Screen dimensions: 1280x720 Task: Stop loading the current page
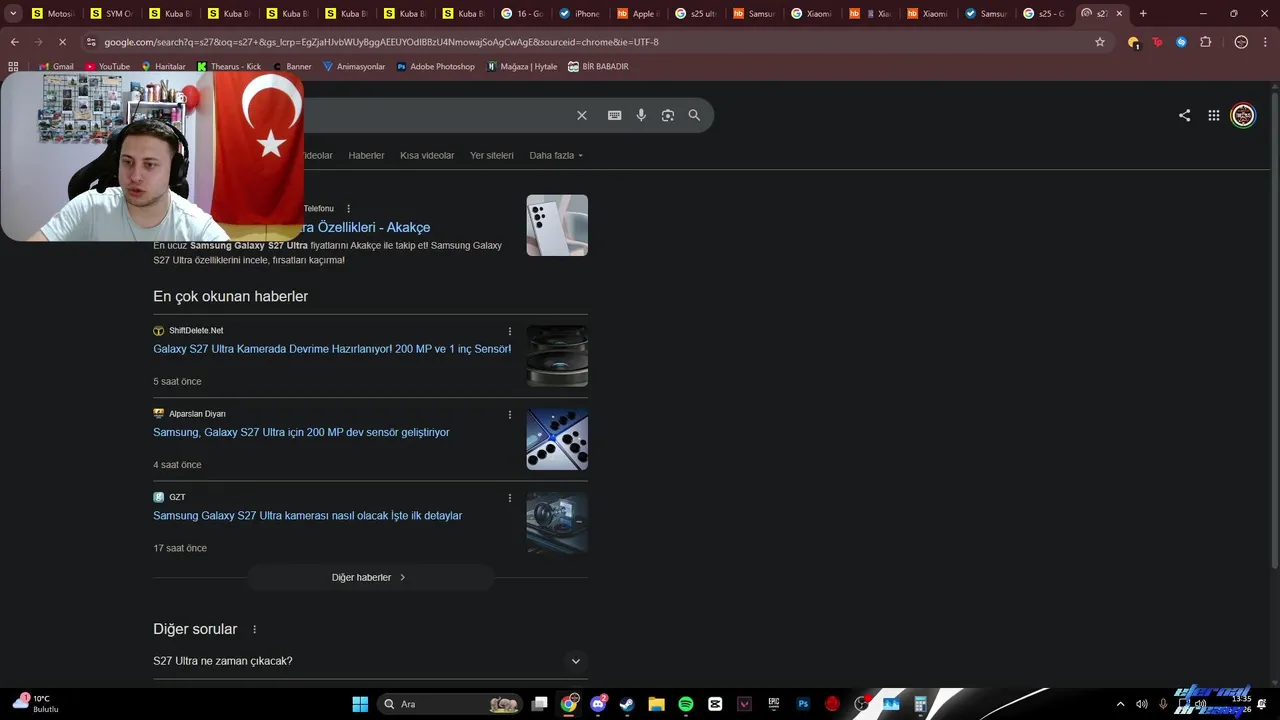click(62, 42)
